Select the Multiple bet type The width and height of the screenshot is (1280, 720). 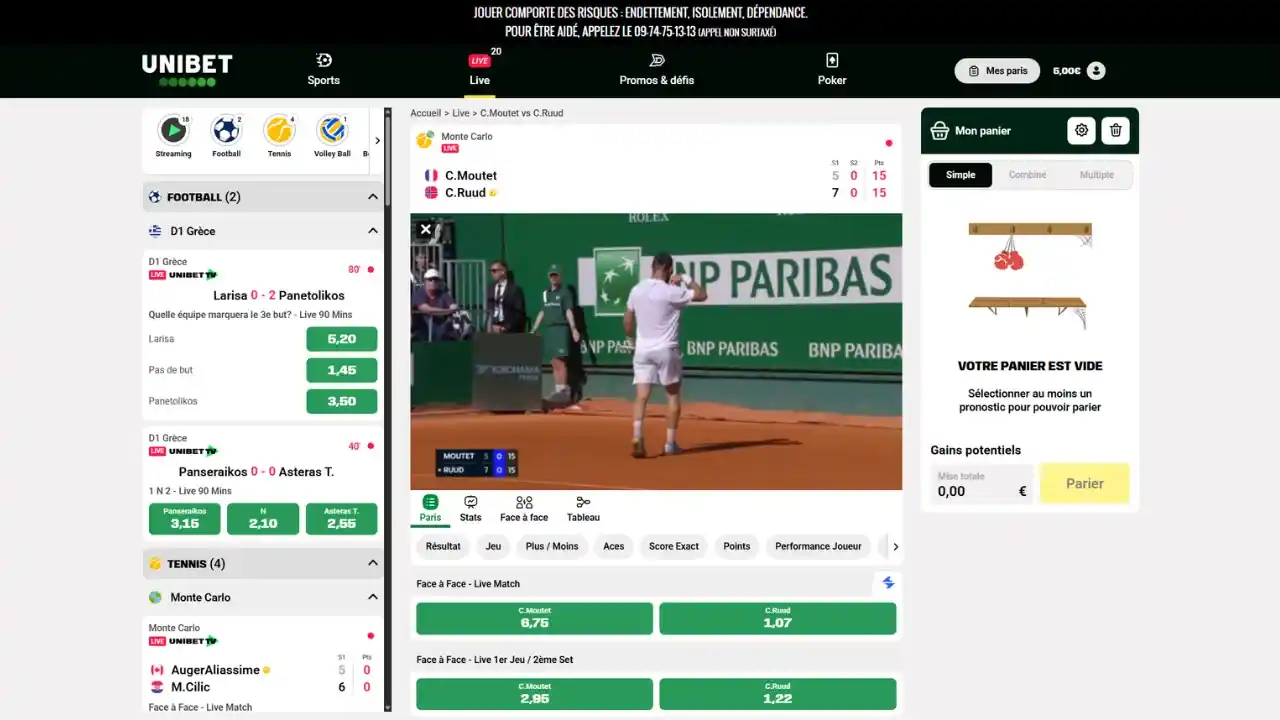point(1096,175)
